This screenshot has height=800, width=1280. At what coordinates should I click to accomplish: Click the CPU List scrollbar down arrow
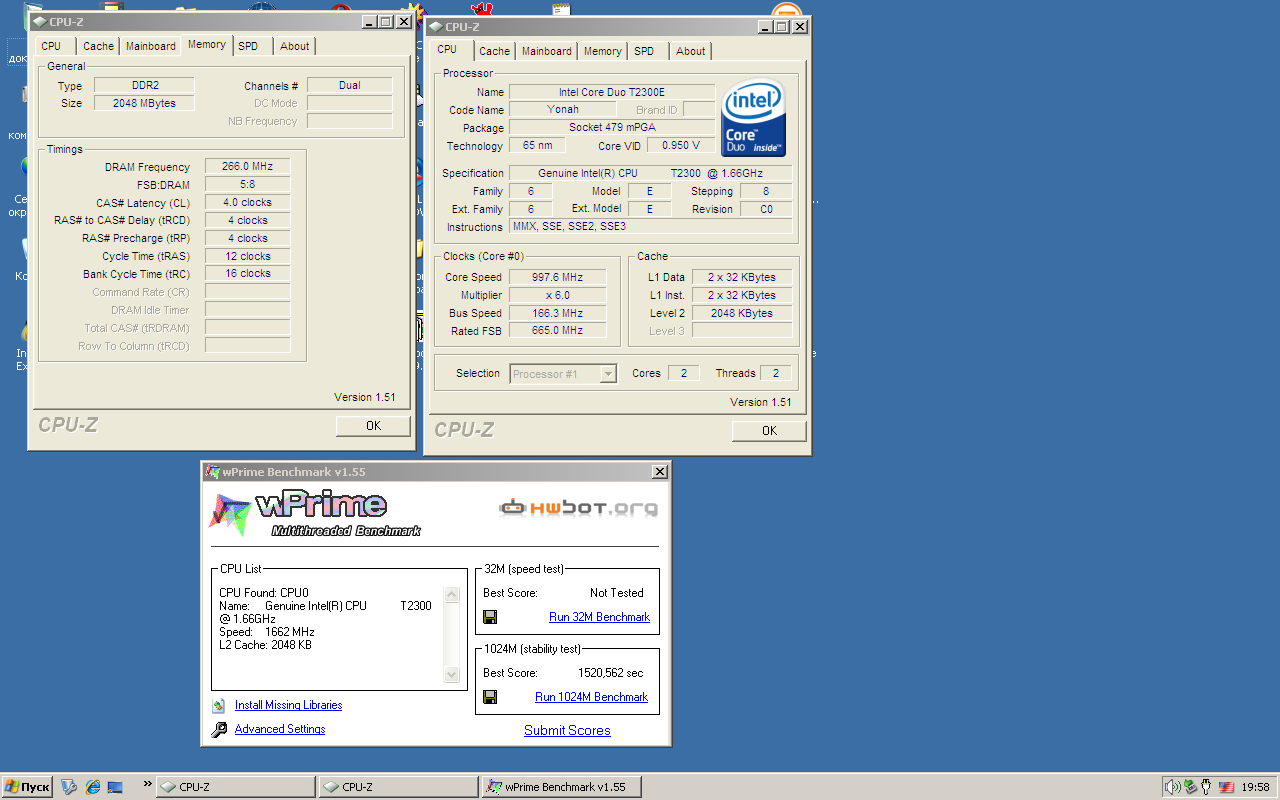click(451, 675)
